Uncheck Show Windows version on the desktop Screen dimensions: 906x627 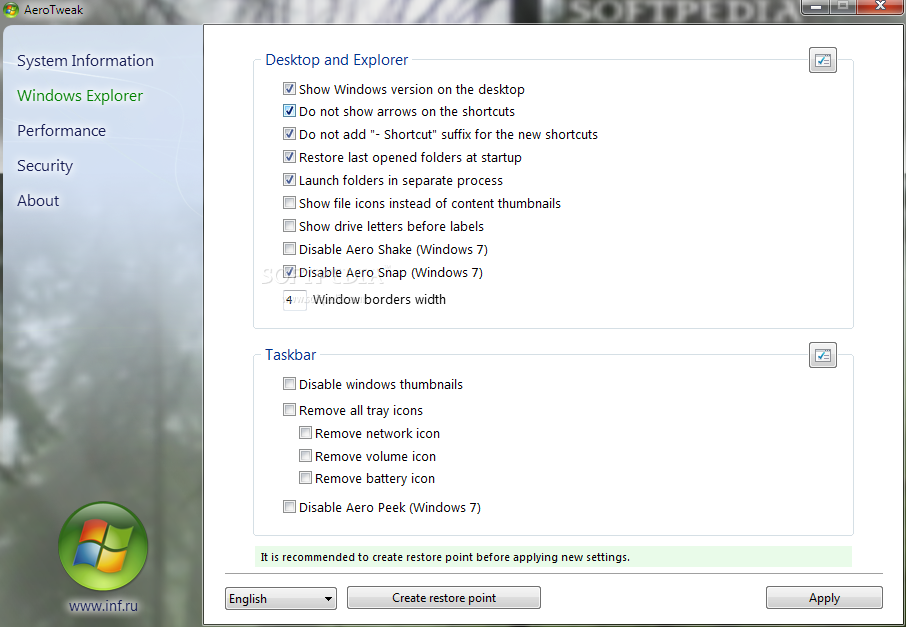(x=289, y=89)
